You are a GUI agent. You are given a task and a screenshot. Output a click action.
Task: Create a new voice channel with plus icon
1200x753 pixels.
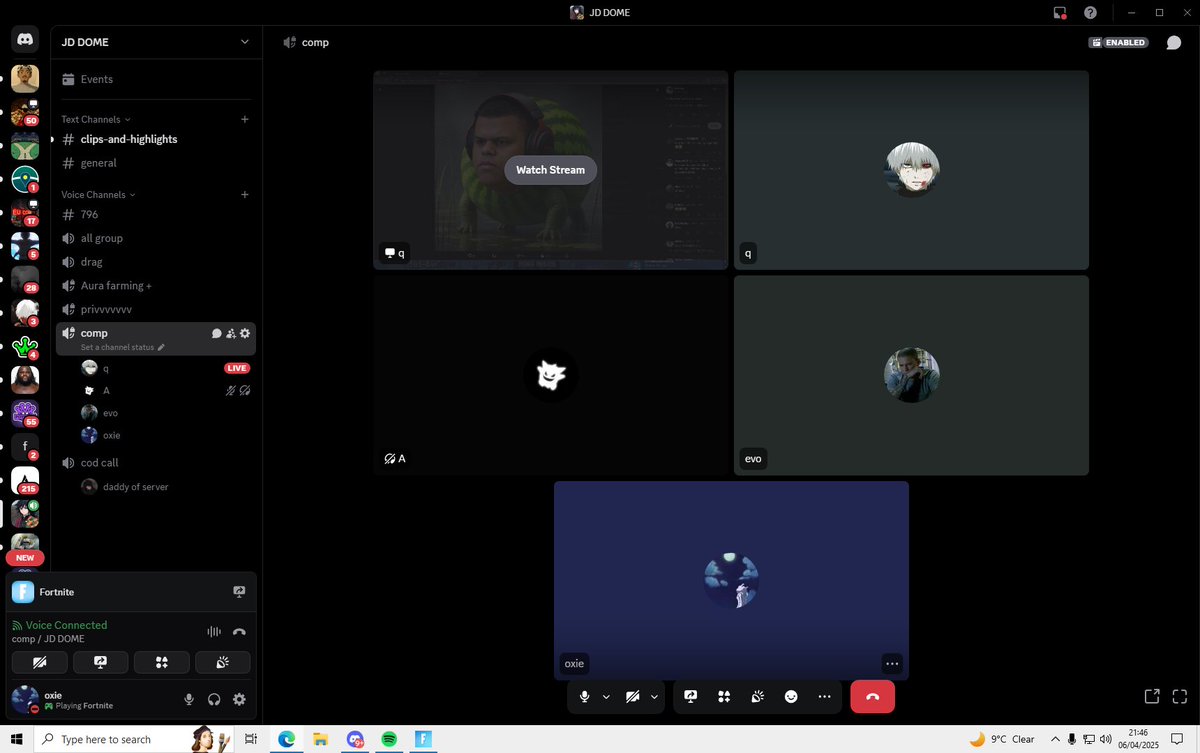point(245,195)
